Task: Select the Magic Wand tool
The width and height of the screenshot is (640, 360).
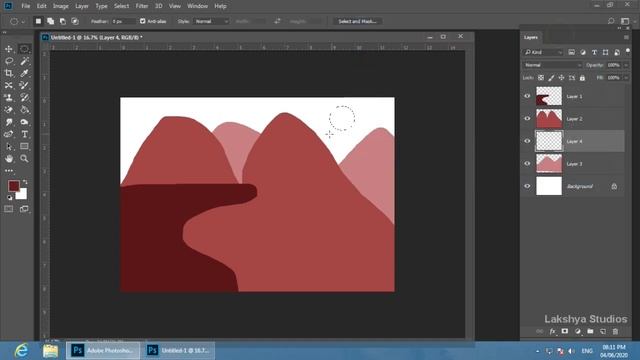Action: pyautogui.click(x=24, y=61)
